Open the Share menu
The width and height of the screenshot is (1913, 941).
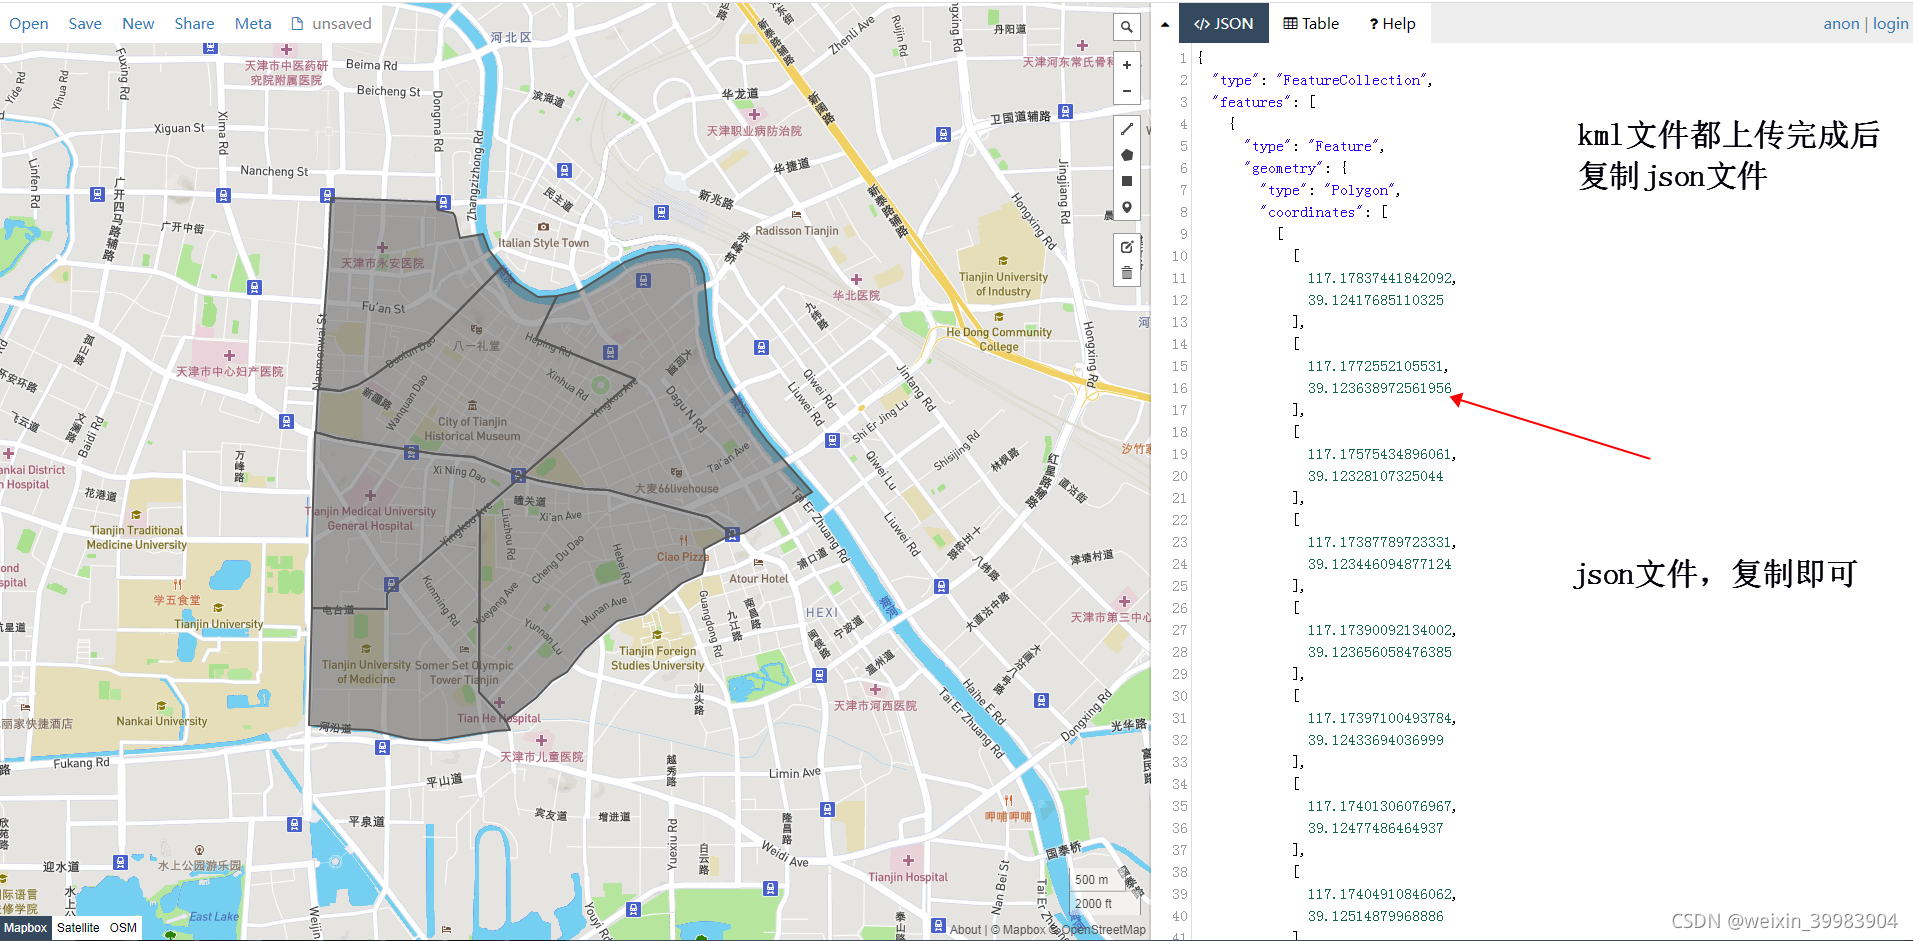pyautogui.click(x=194, y=23)
